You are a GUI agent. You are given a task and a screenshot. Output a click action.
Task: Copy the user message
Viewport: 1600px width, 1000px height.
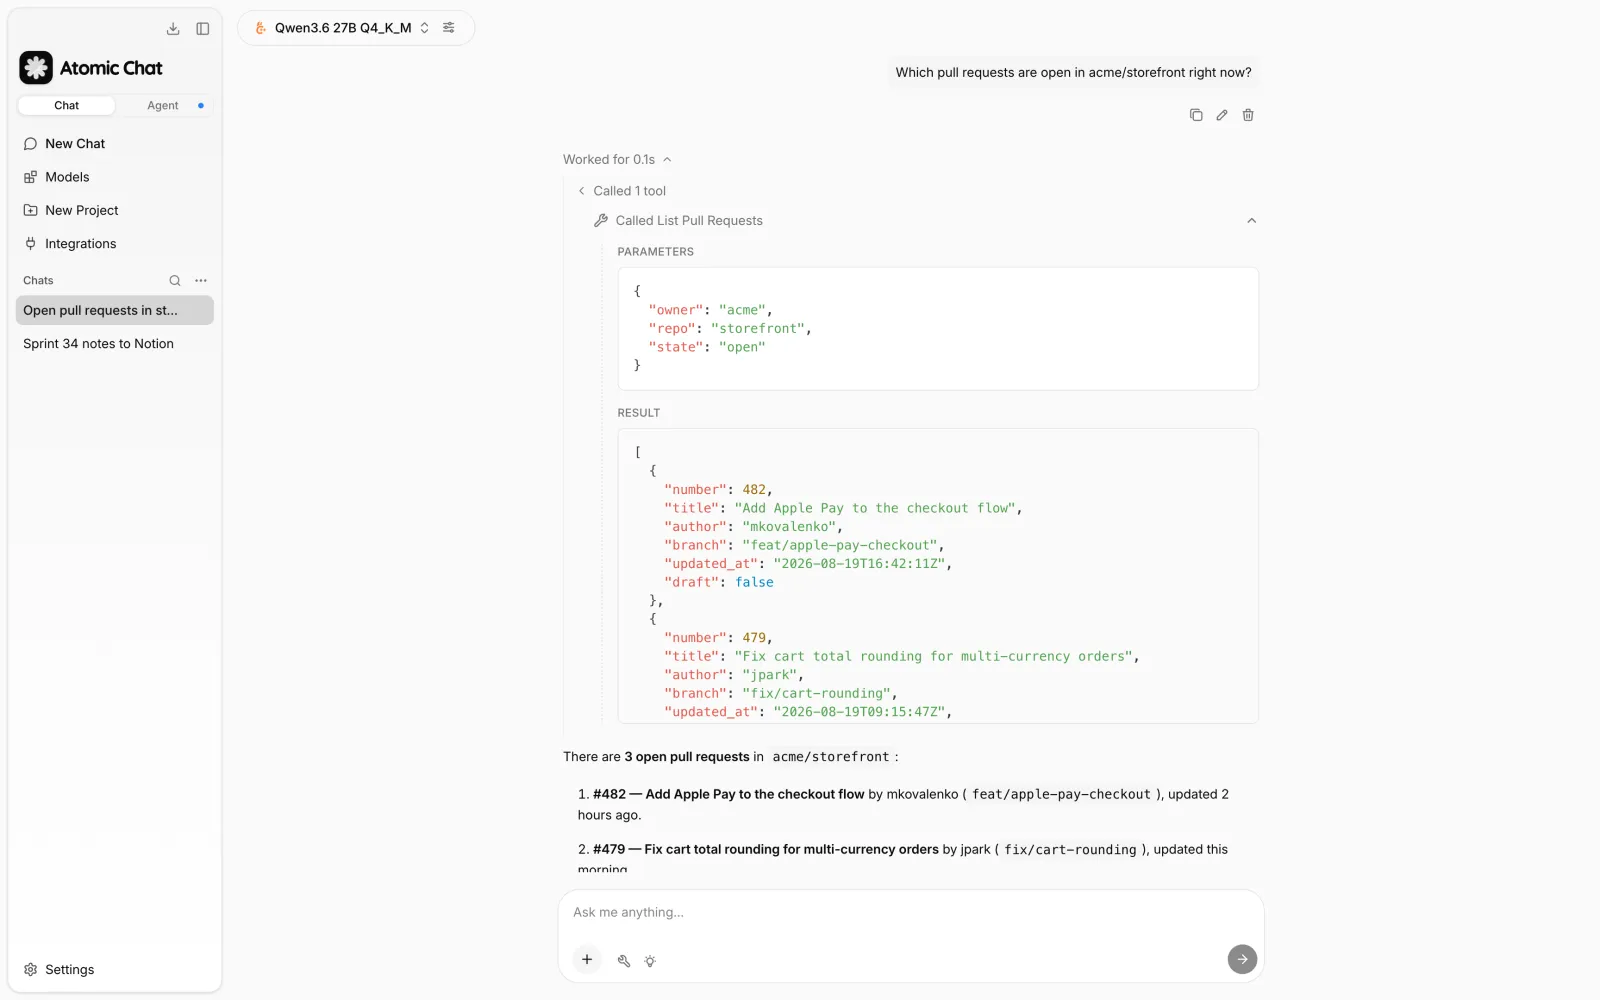tap(1196, 115)
